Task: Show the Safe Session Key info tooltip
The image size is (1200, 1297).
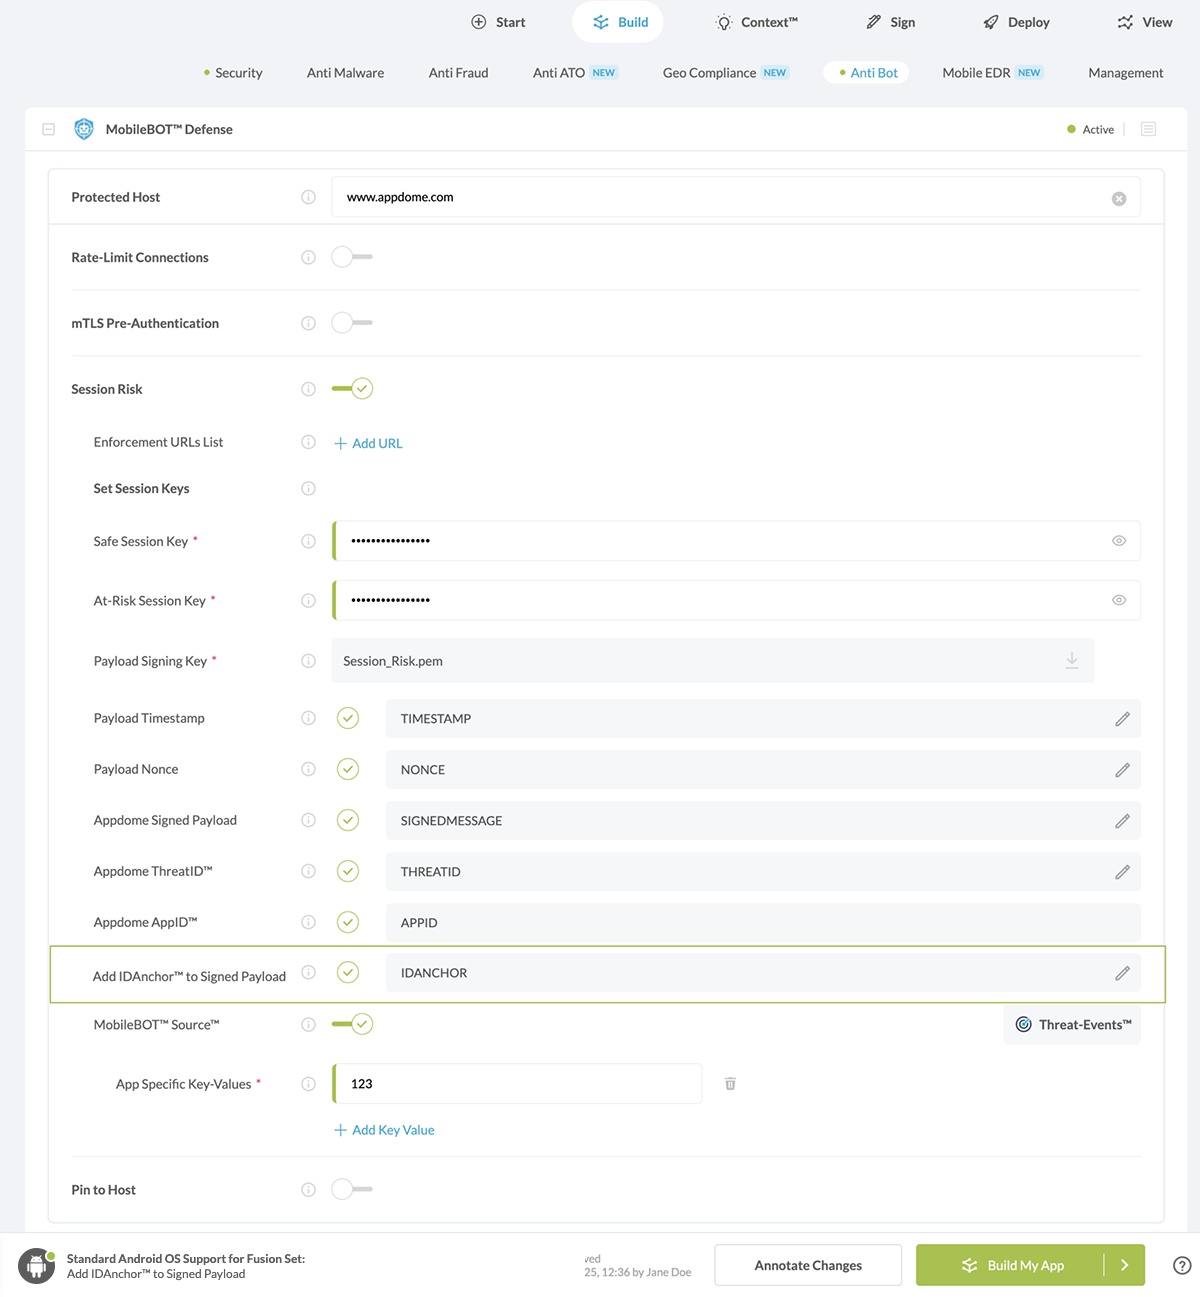Action: (308, 540)
